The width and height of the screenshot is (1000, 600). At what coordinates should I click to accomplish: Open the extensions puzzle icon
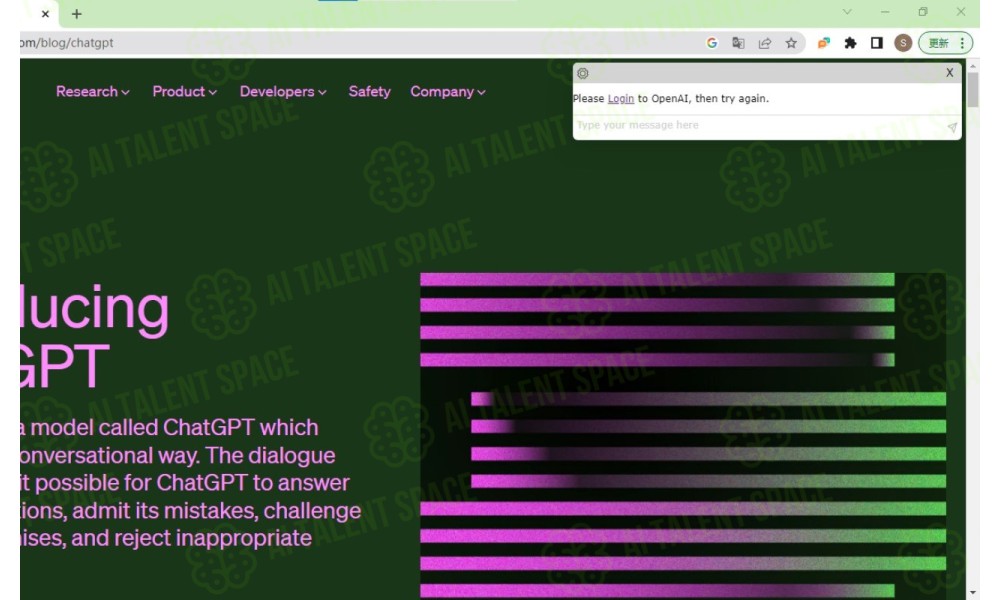(x=850, y=43)
